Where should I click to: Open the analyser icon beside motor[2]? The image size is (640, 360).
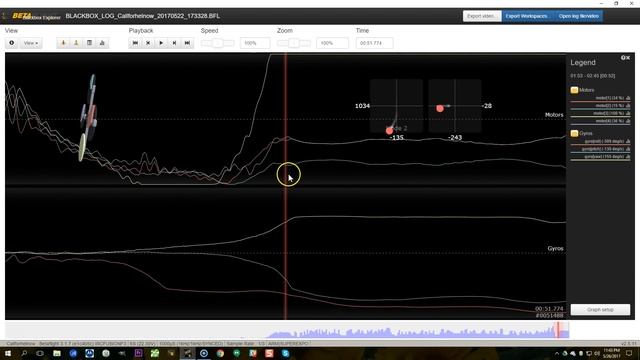click(x=628, y=106)
